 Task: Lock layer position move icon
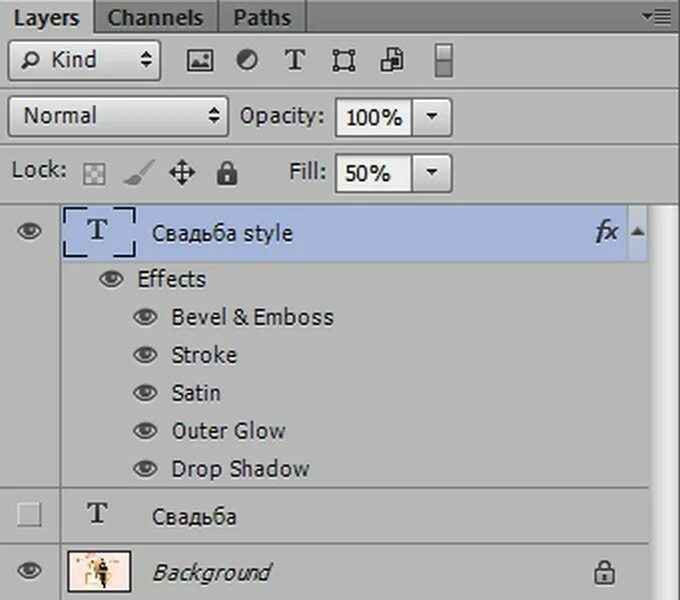182,174
